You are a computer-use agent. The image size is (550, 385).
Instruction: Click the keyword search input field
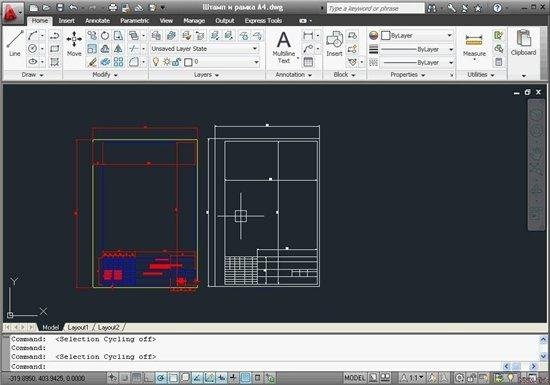[x=376, y=8]
